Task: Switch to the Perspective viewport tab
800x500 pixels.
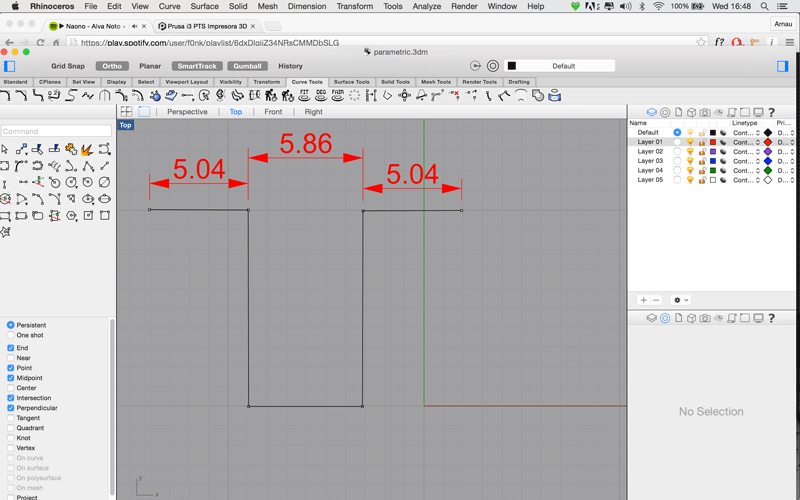Action: pos(187,112)
